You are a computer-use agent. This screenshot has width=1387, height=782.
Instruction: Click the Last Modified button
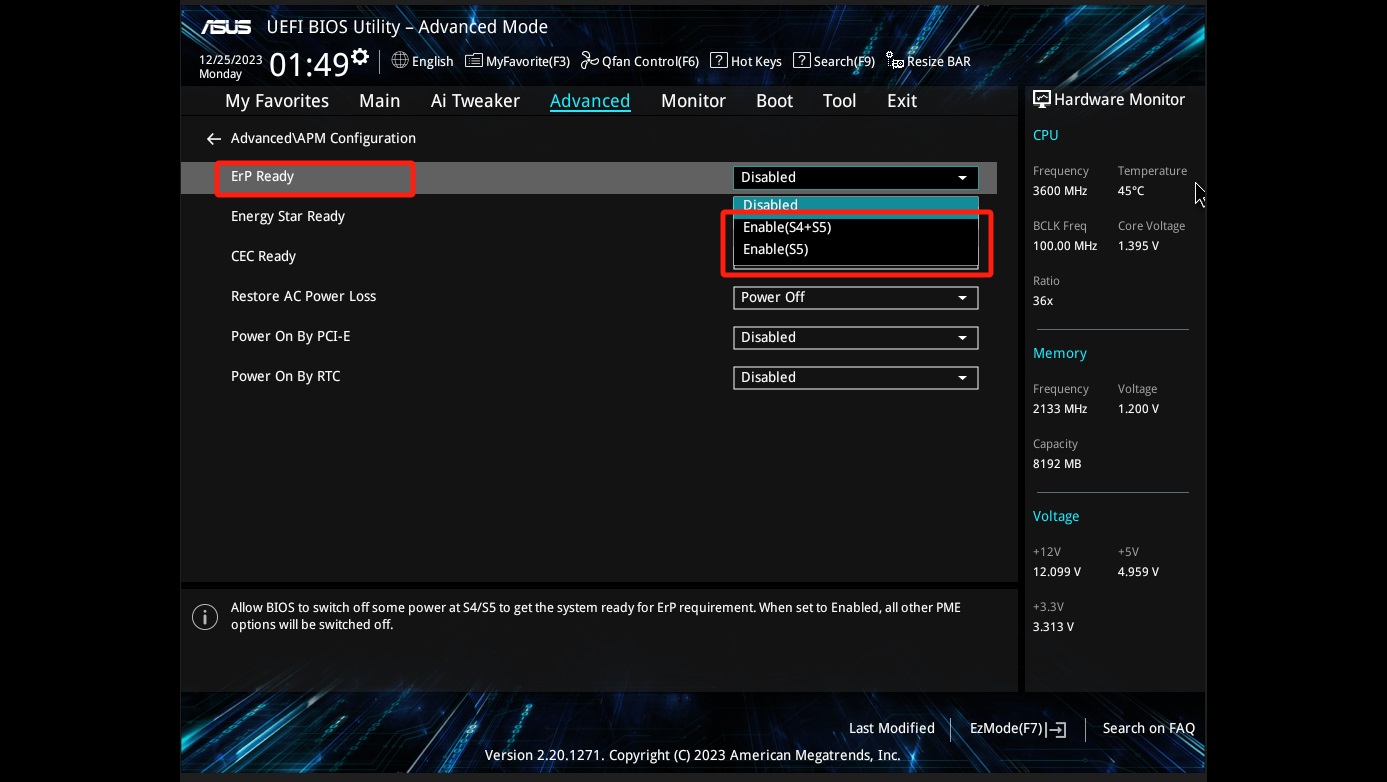[892, 728]
